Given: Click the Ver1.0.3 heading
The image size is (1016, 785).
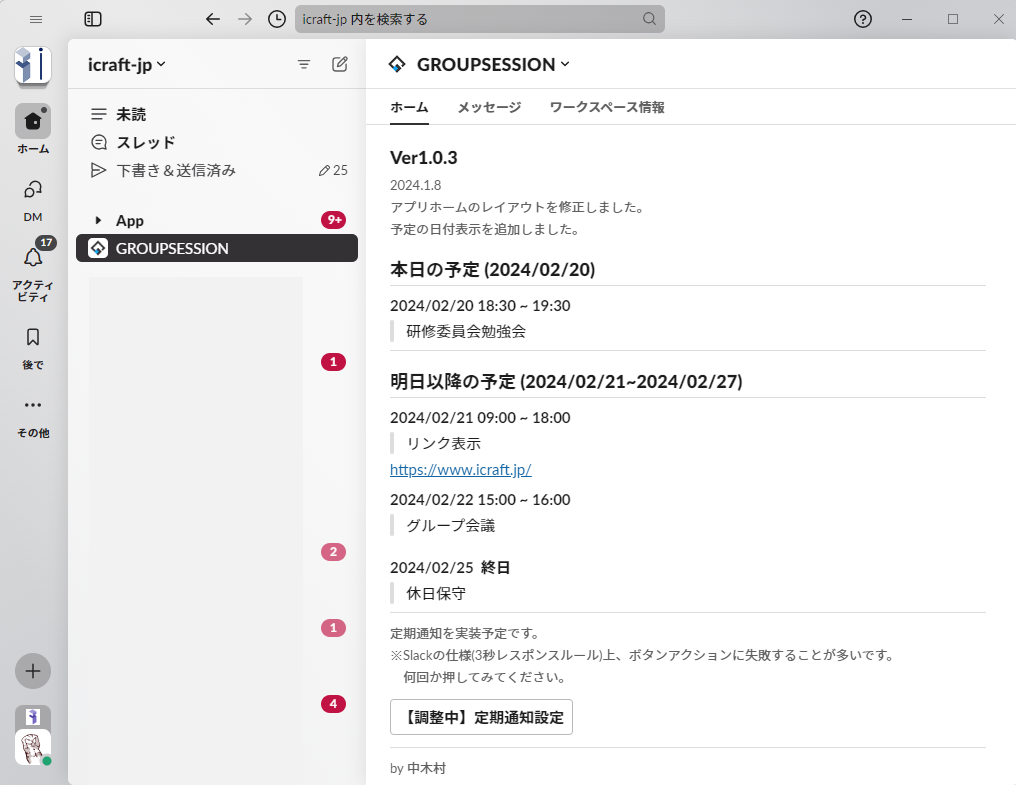Looking at the screenshot, I should click(424, 158).
